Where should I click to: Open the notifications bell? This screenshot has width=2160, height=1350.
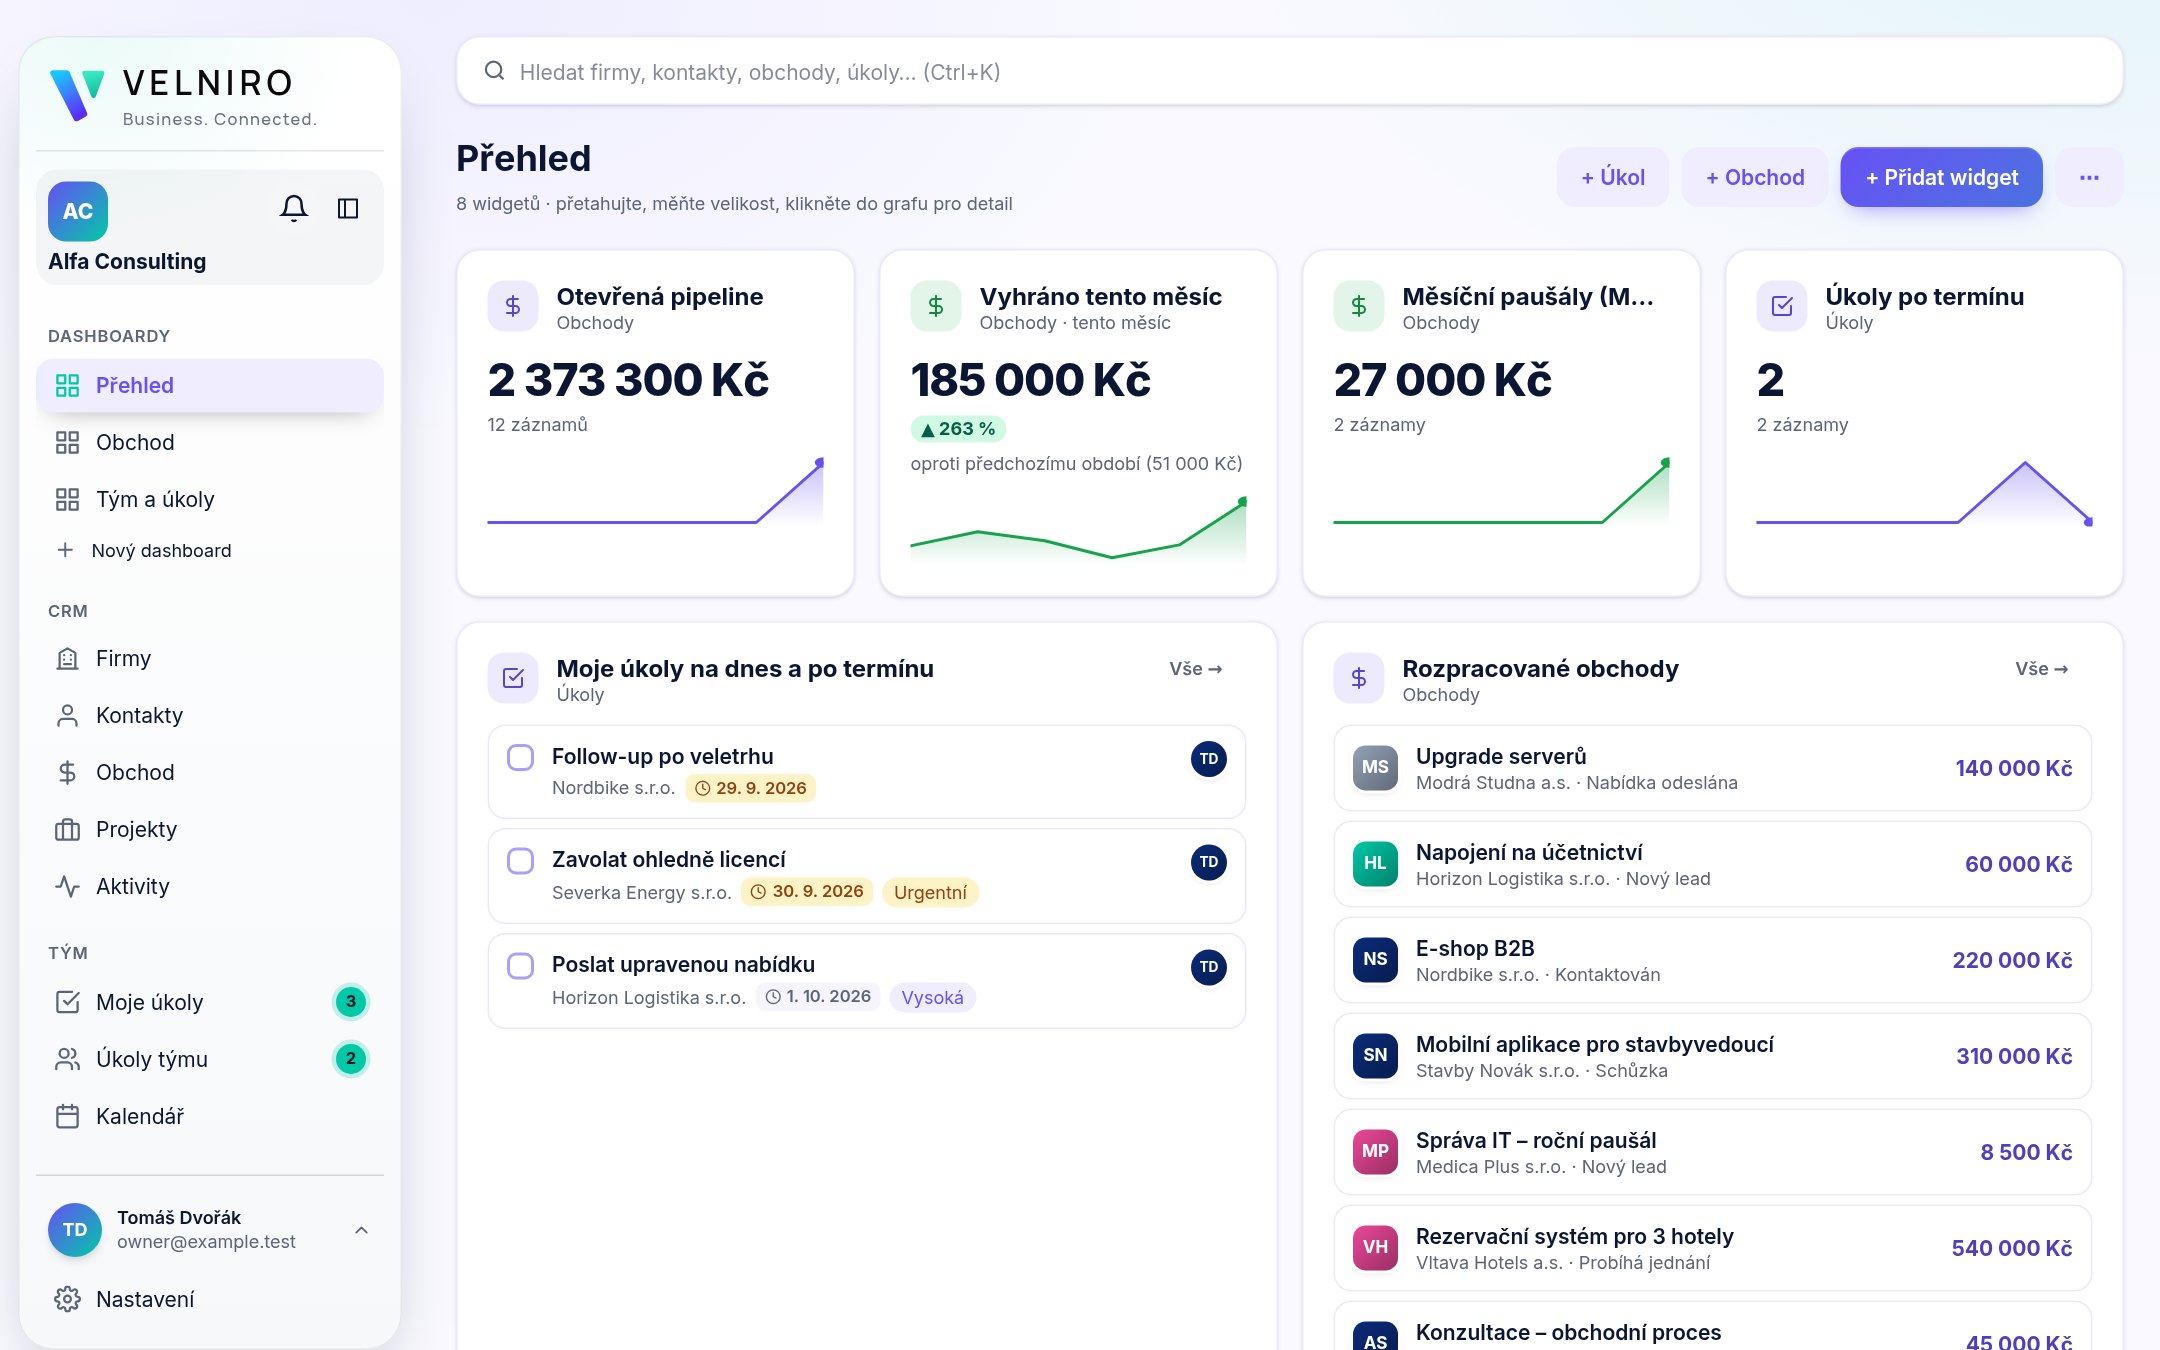tap(294, 208)
